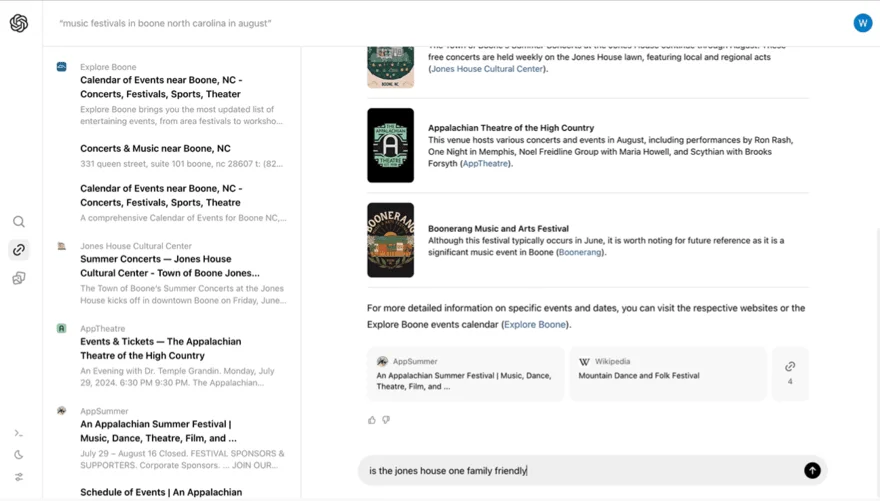
Task: Open Schedule of Events An Appalachian result
Action: pos(161,492)
